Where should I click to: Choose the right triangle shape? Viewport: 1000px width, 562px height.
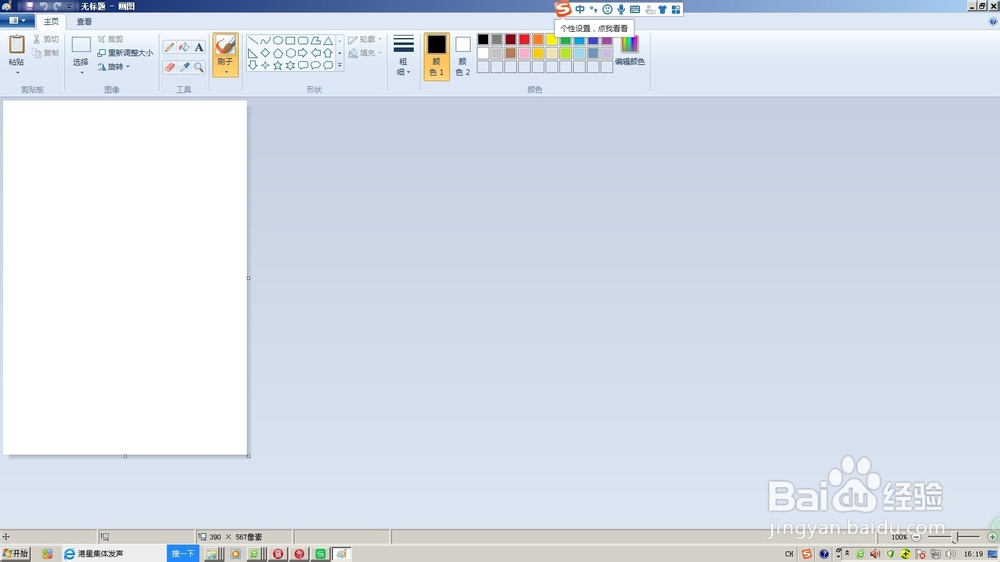pos(253,53)
